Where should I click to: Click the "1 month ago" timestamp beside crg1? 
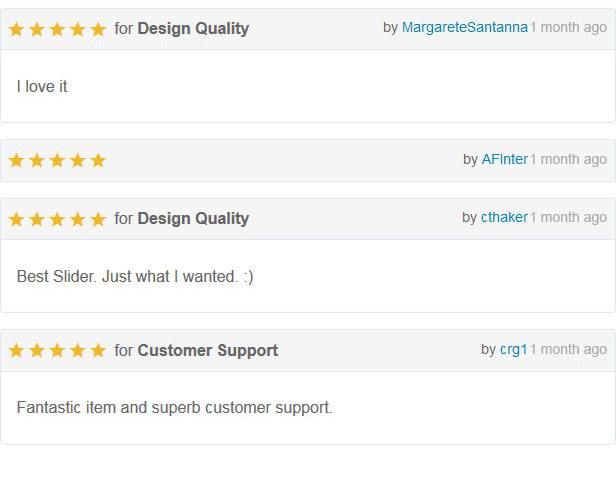click(x=568, y=349)
